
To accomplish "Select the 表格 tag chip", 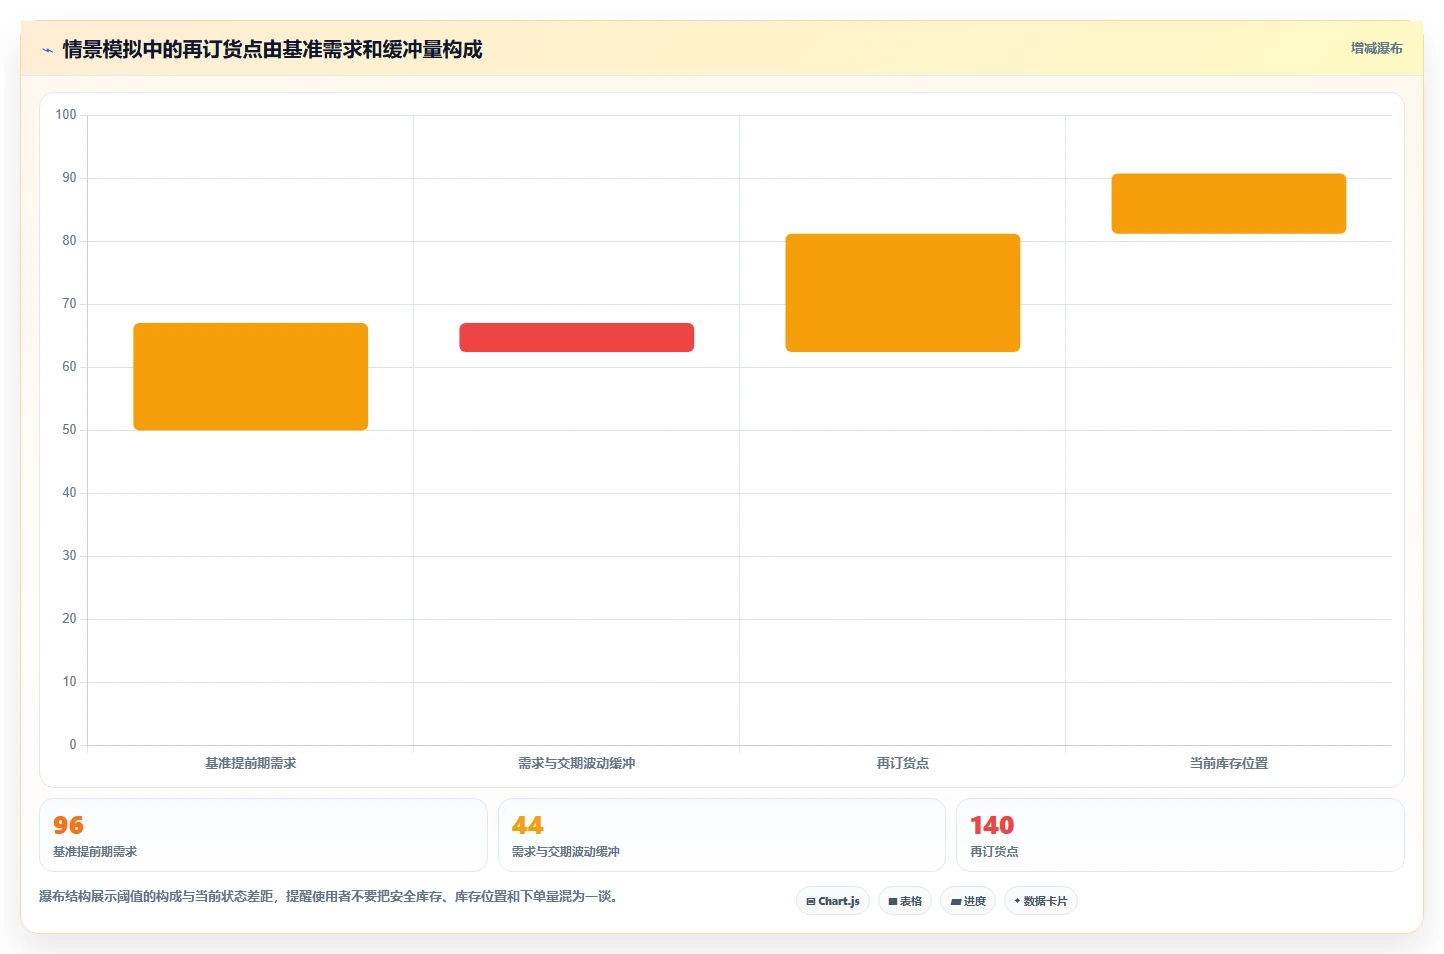I will pos(905,901).
